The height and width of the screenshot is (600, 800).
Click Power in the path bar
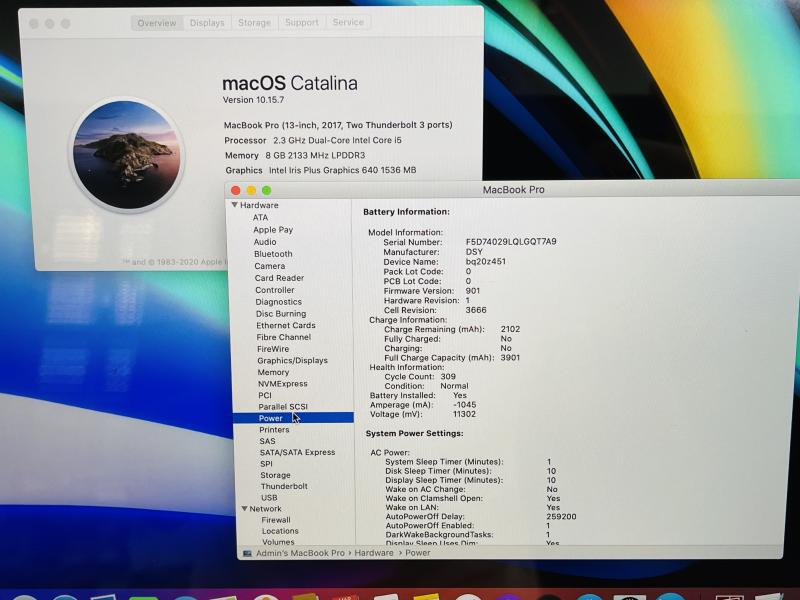[x=417, y=553]
